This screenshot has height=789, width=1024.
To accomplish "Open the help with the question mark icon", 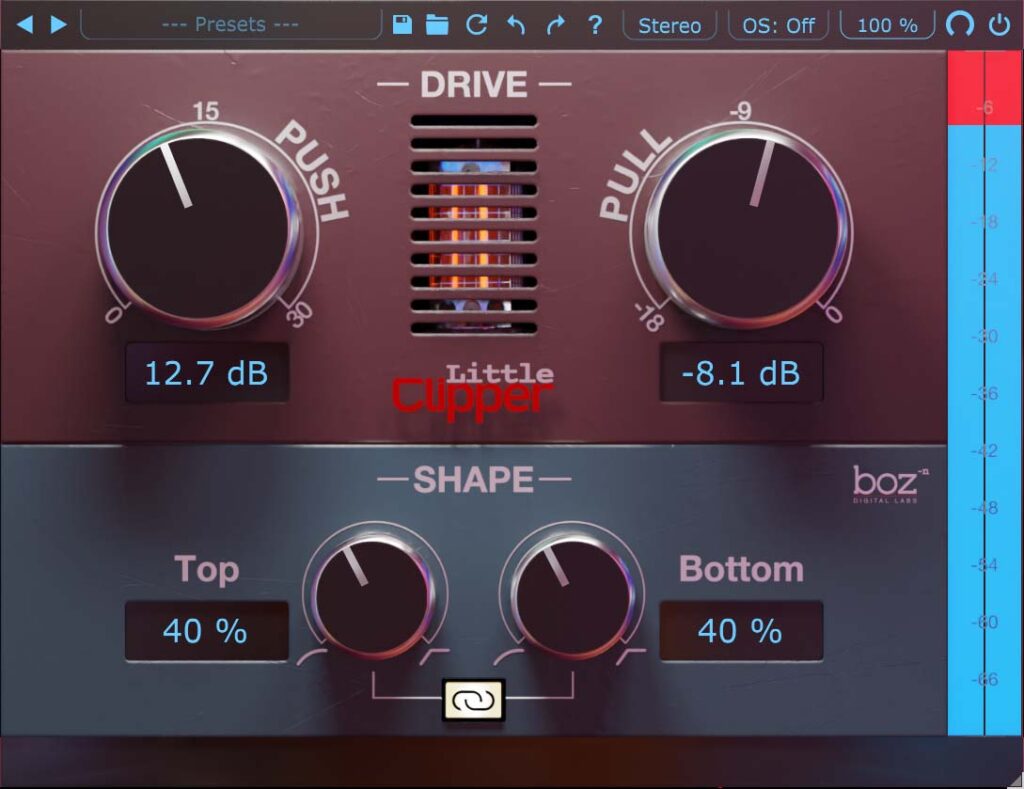I will [x=594, y=25].
